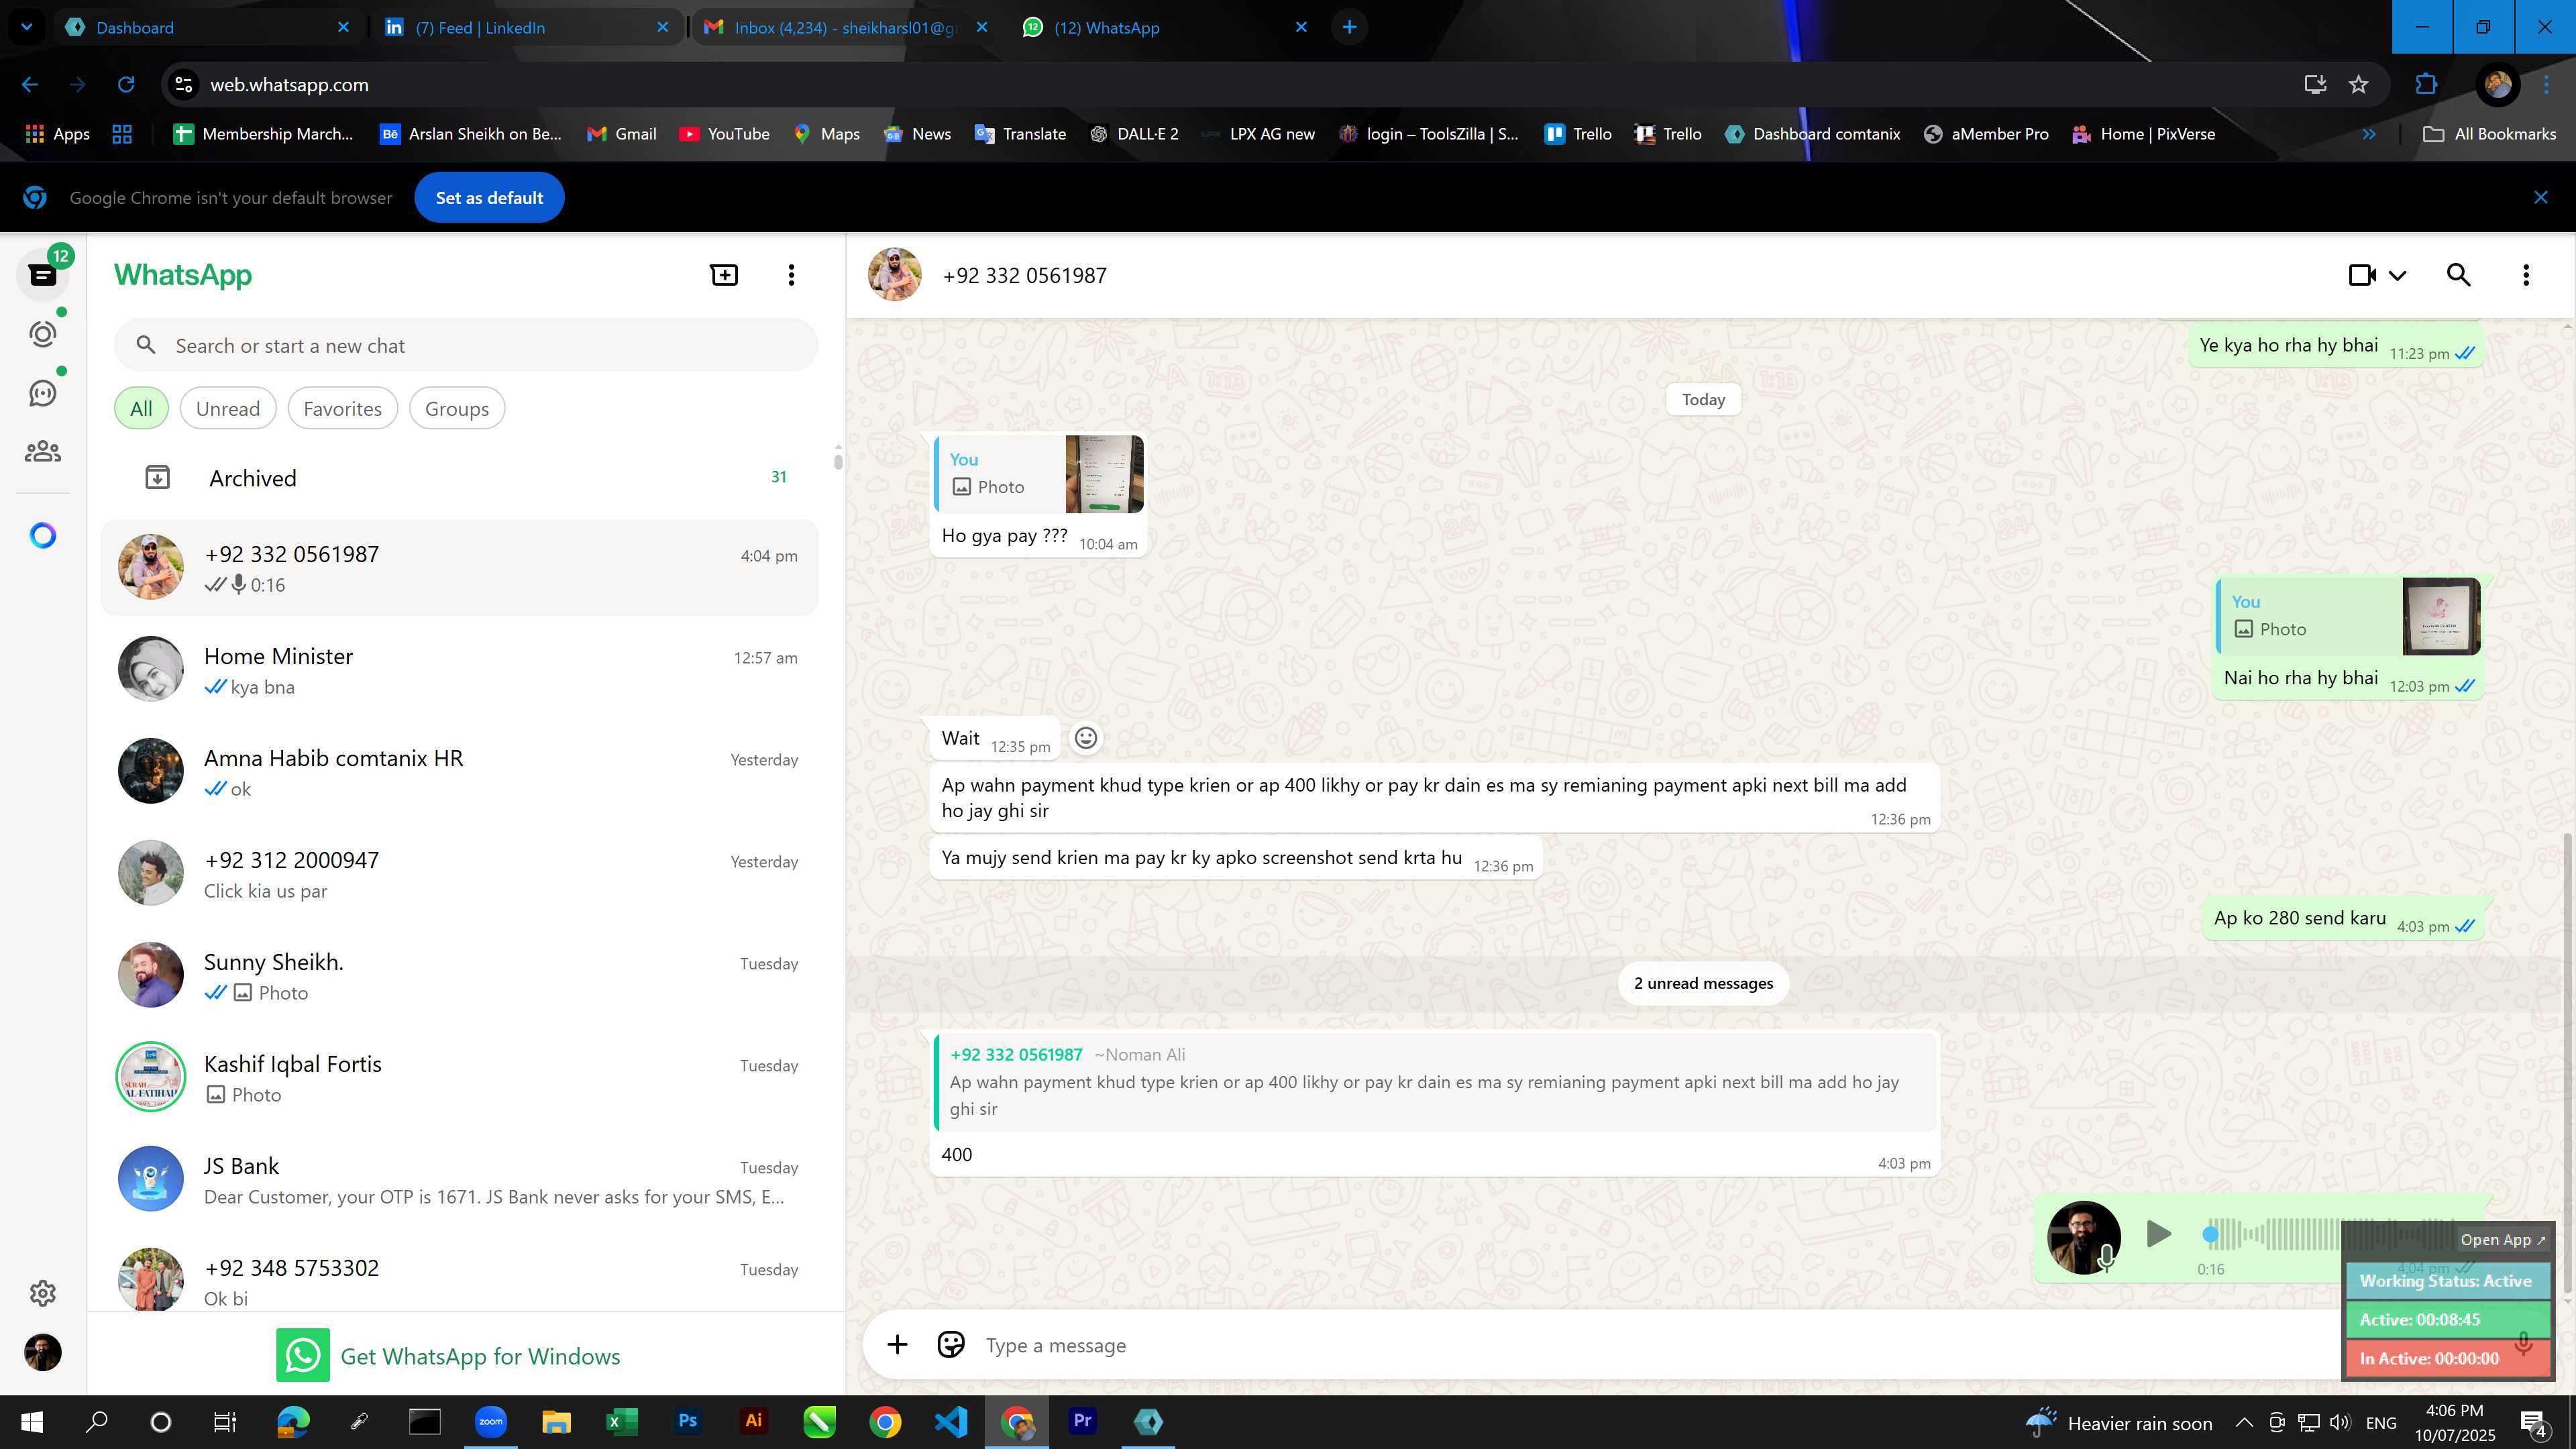This screenshot has height=1449, width=2576.
Task: Open the Chats icon with 12 badge
Action: point(43,274)
